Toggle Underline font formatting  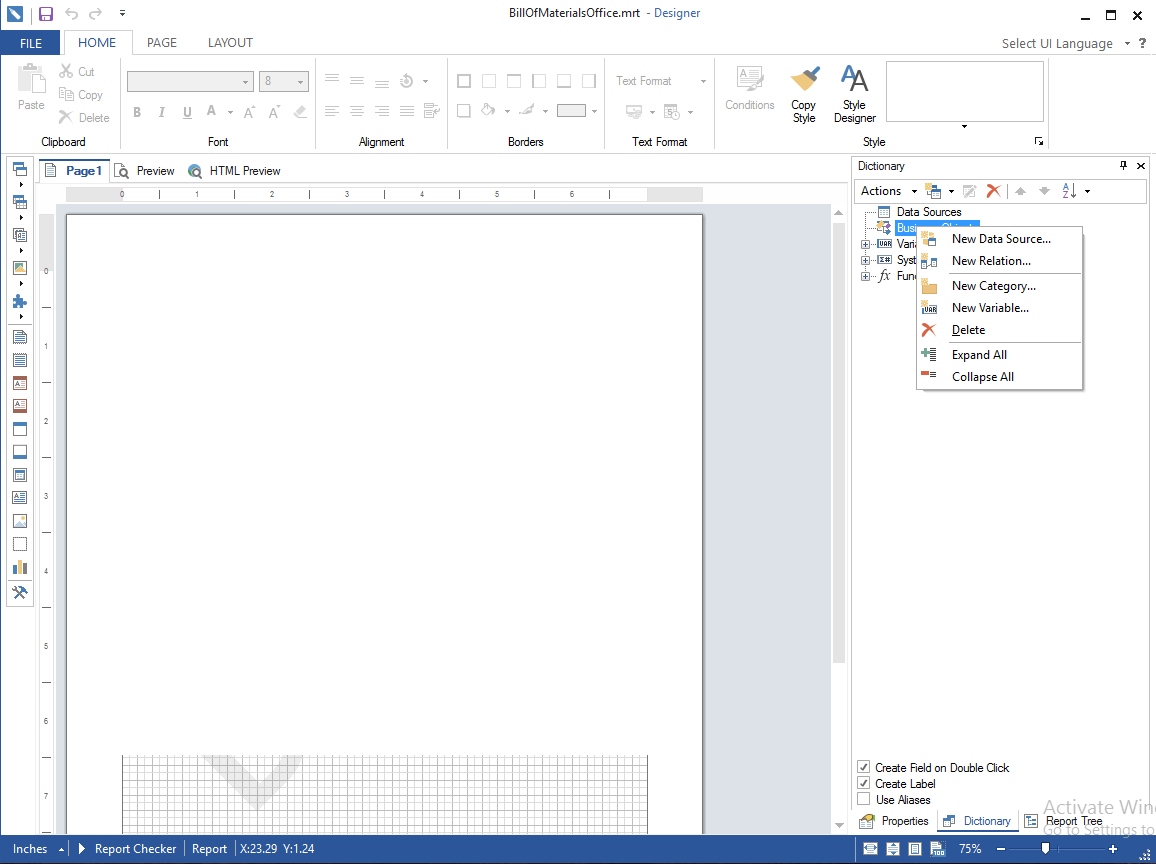click(x=187, y=112)
